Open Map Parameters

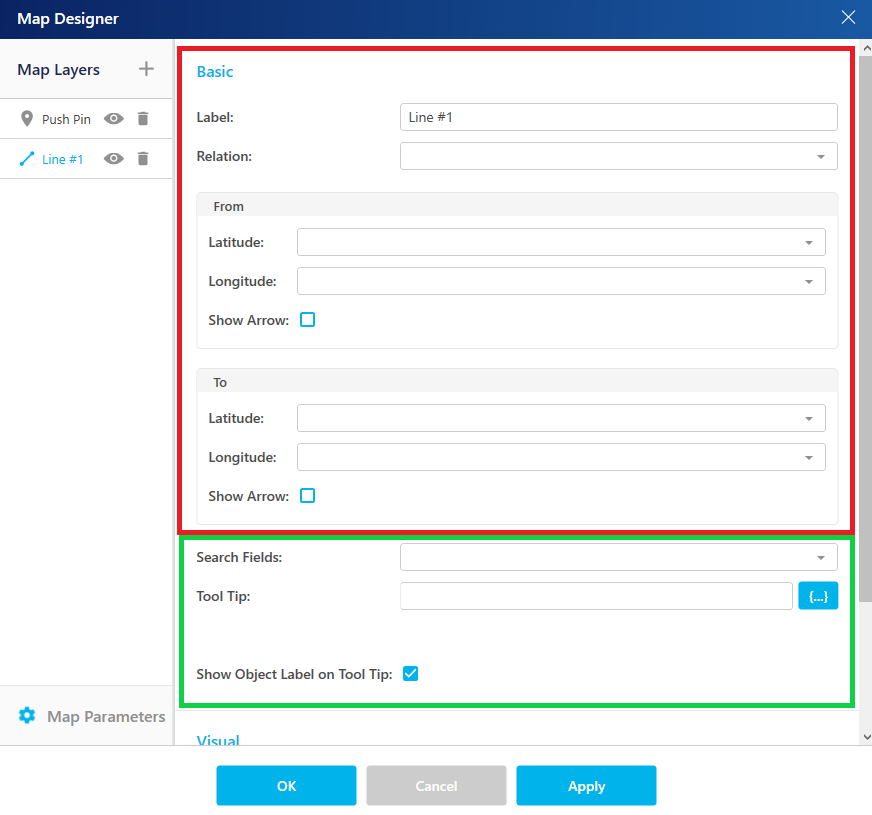106,717
